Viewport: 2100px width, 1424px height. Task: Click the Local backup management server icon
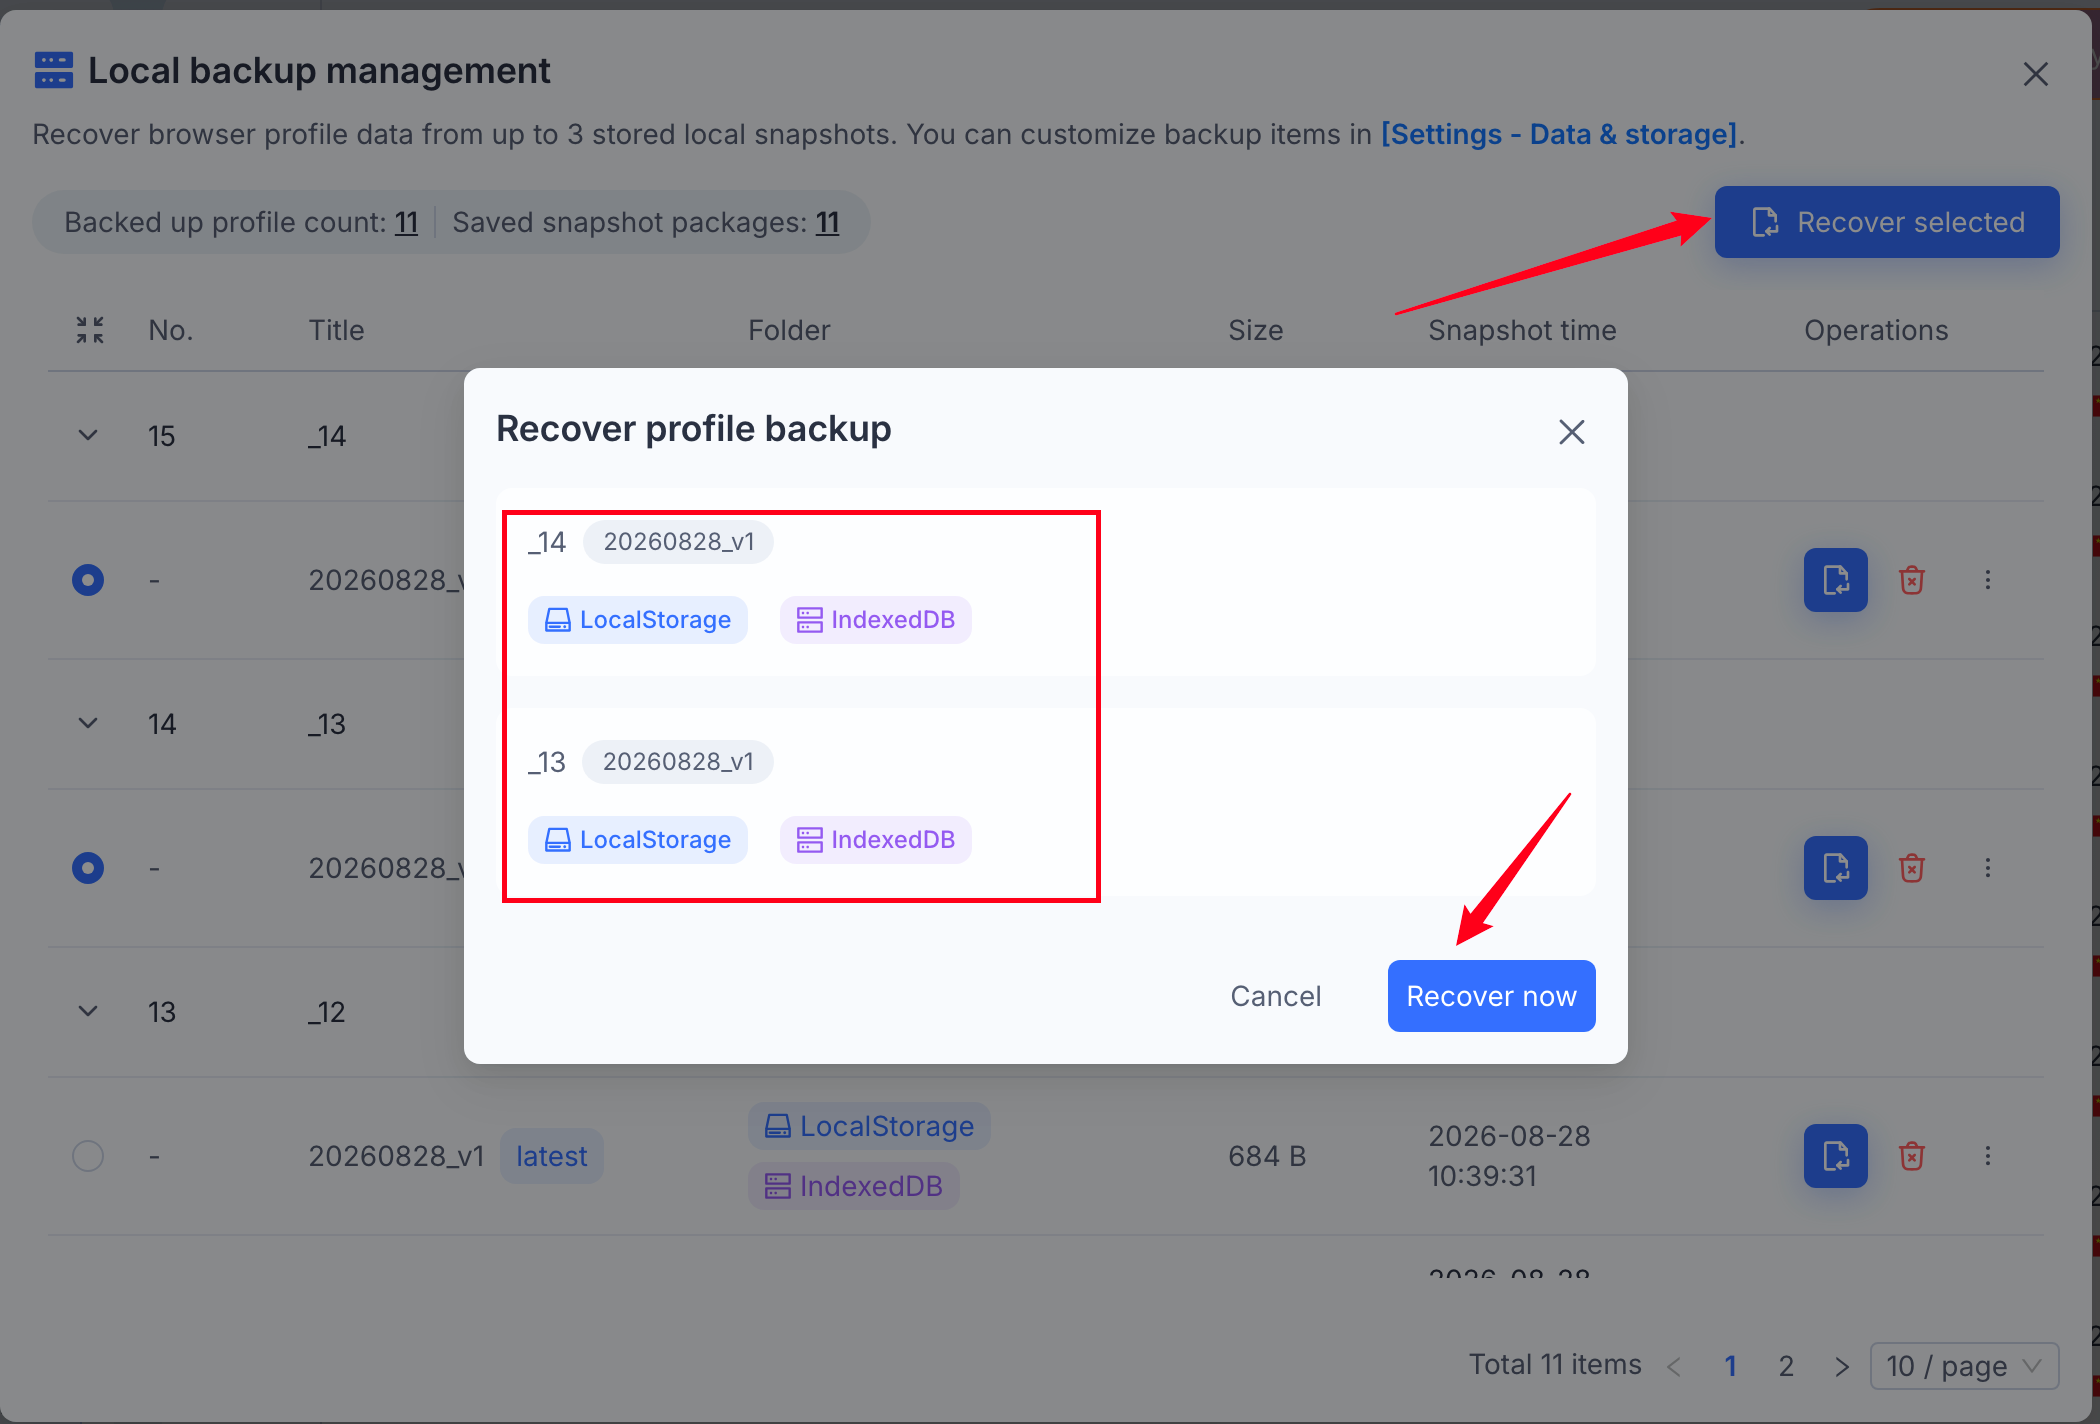(x=54, y=71)
